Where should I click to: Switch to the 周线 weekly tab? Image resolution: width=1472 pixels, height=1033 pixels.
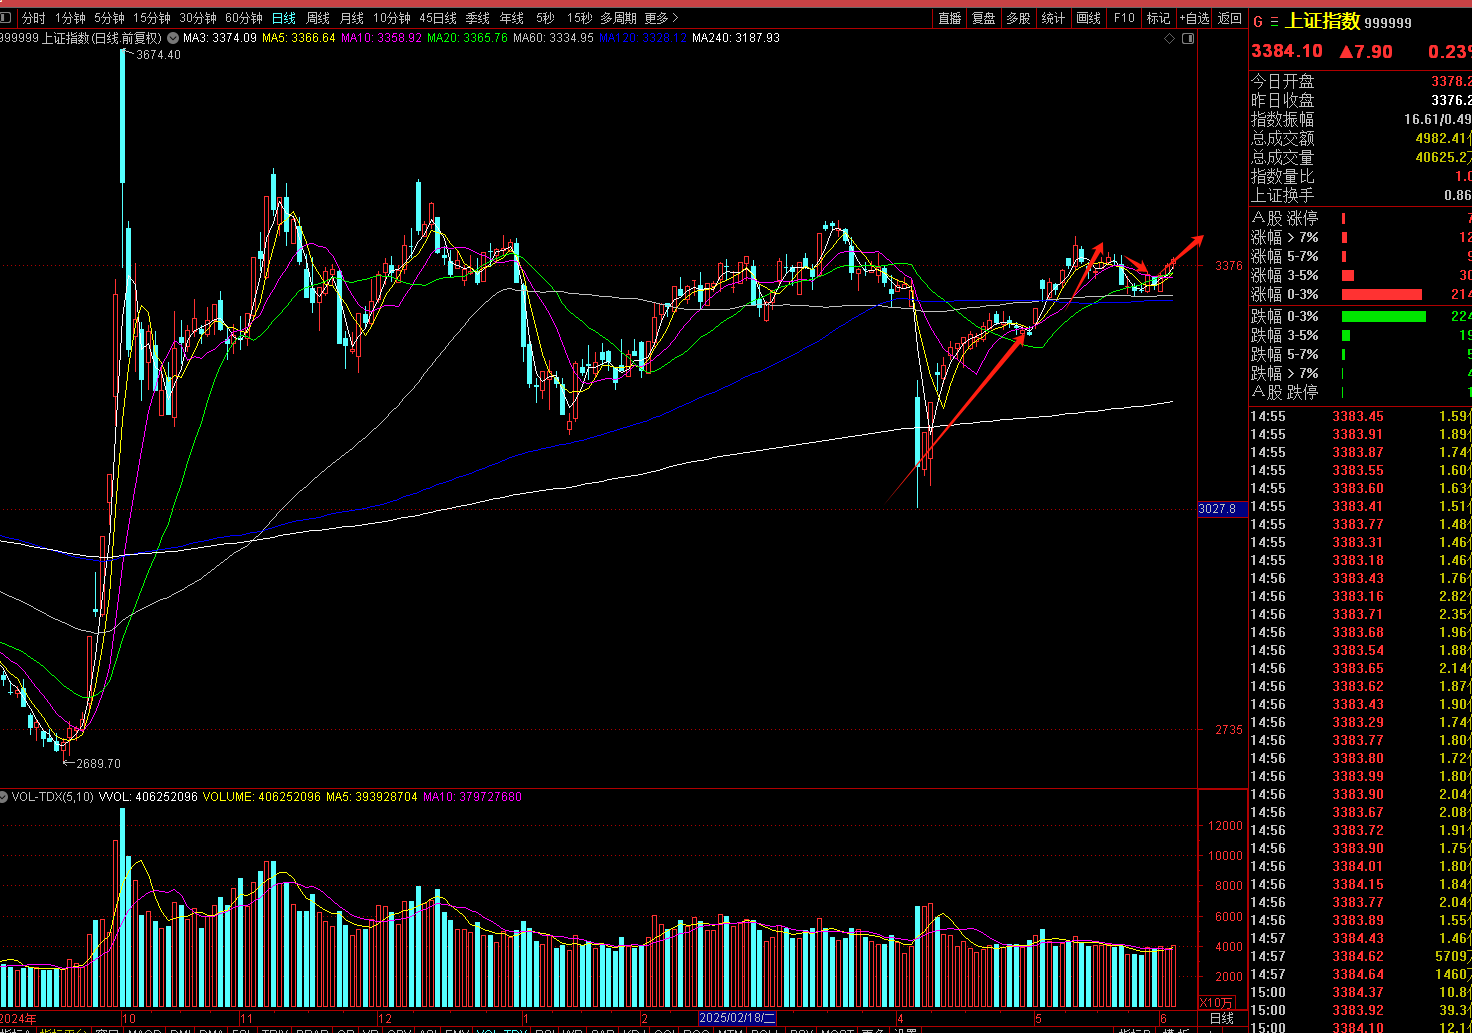318,18
